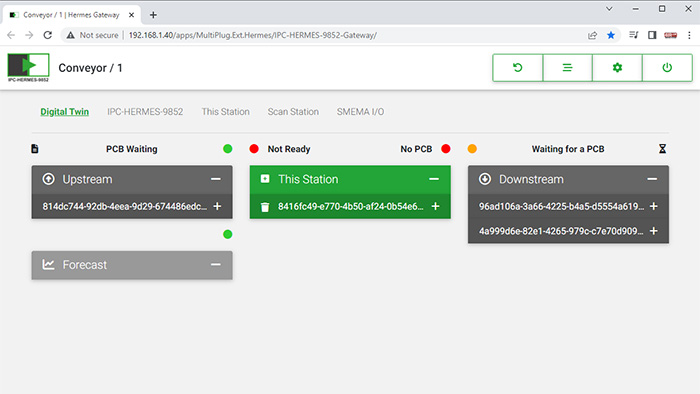Open the browser three-dot menu
The image size is (700, 394).
pyautogui.click(x=689, y=35)
